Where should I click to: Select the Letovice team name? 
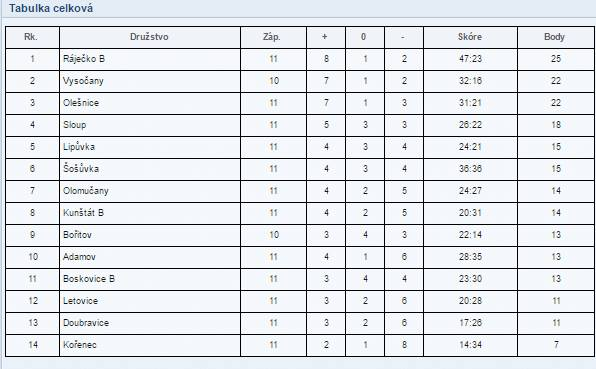[x=81, y=301]
